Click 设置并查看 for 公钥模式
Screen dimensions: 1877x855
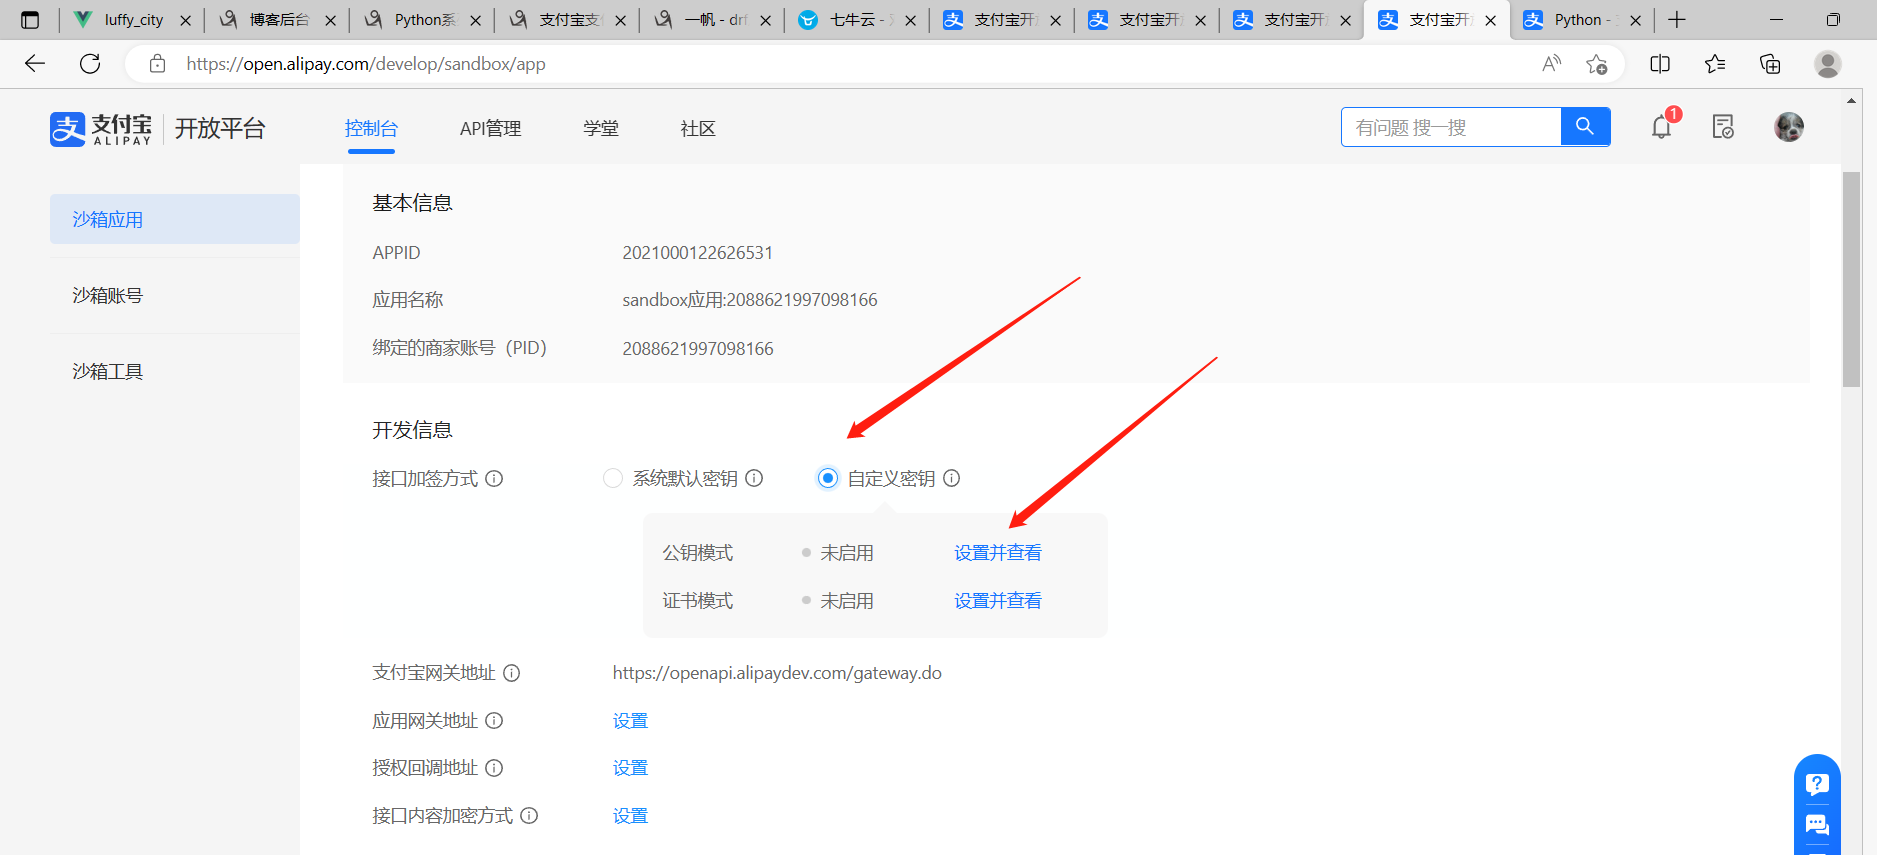(x=998, y=553)
